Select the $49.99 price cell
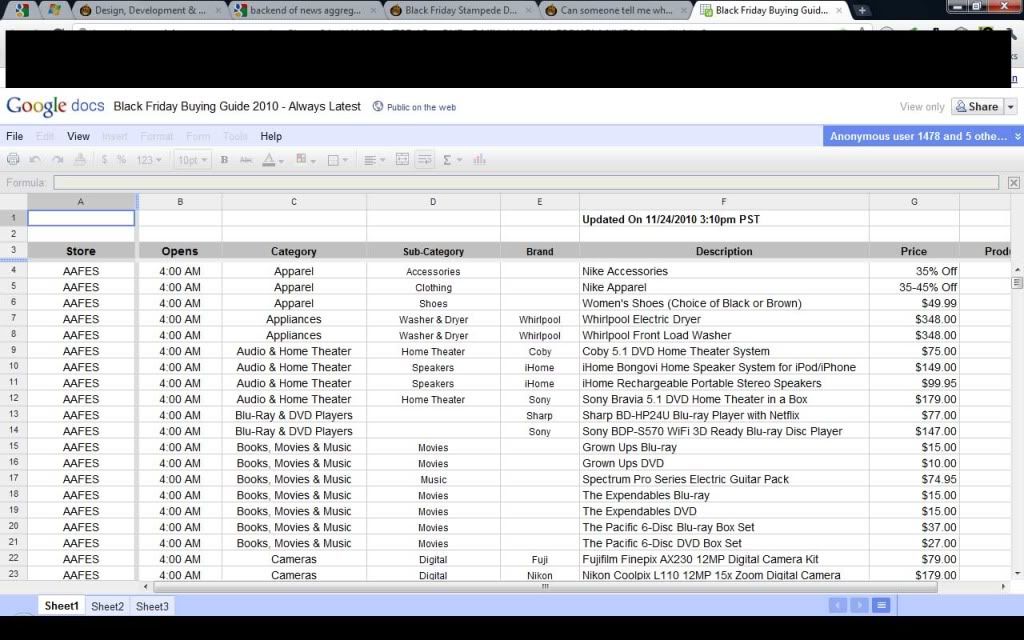 (x=914, y=303)
